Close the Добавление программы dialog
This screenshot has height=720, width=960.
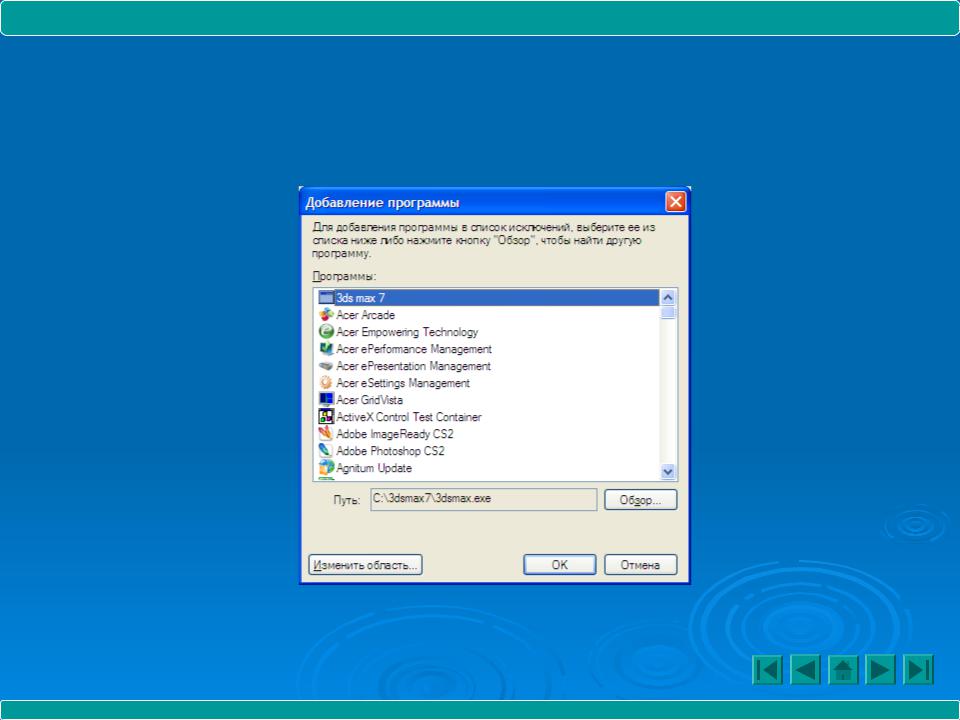[x=675, y=201]
